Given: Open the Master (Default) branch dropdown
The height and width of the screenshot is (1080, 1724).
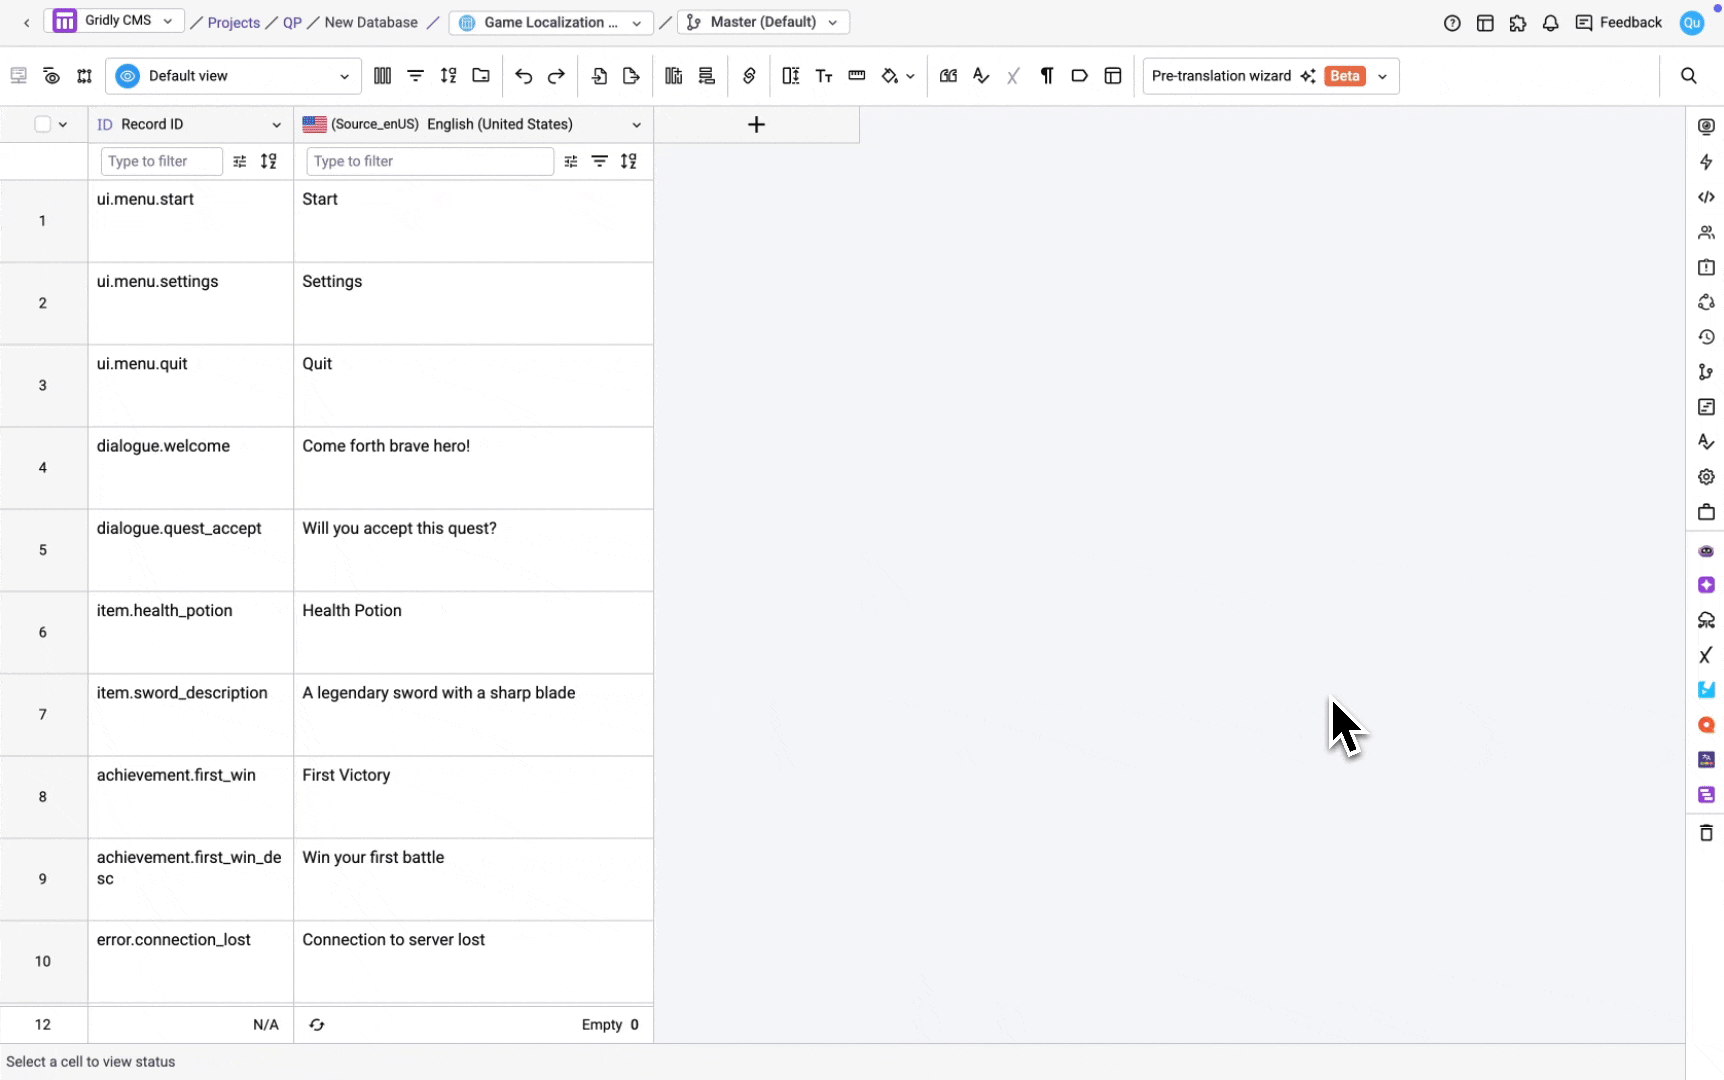Looking at the screenshot, I should (764, 22).
